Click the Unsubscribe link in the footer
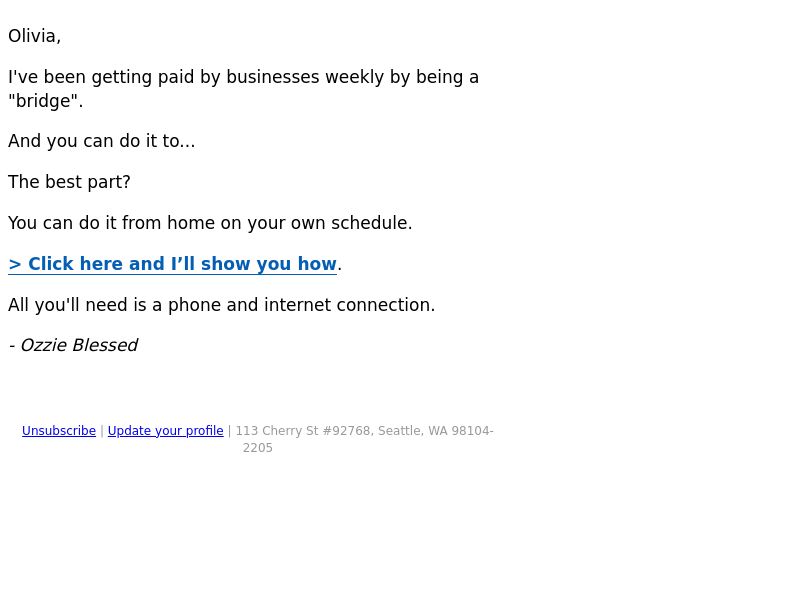Image resolution: width=800 pixels, height=600 pixels. coord(59,431)
